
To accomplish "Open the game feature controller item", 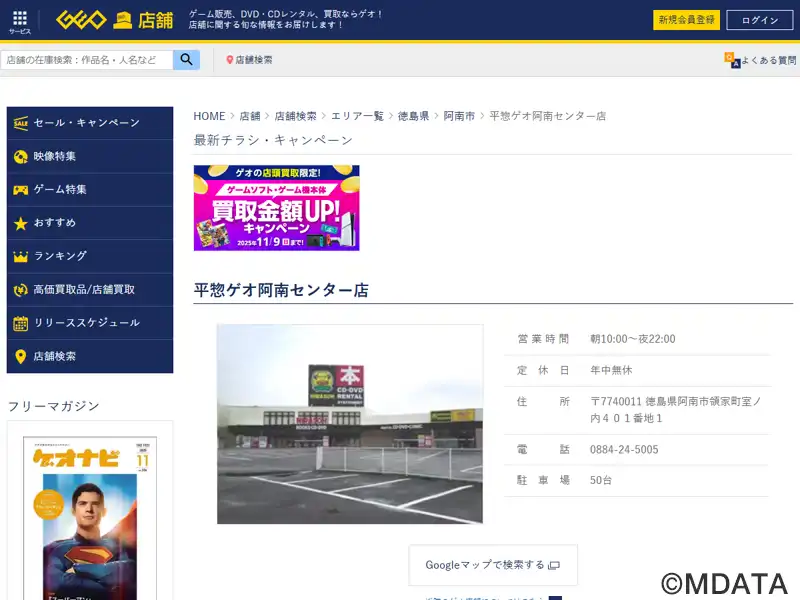I will (89, 189).
